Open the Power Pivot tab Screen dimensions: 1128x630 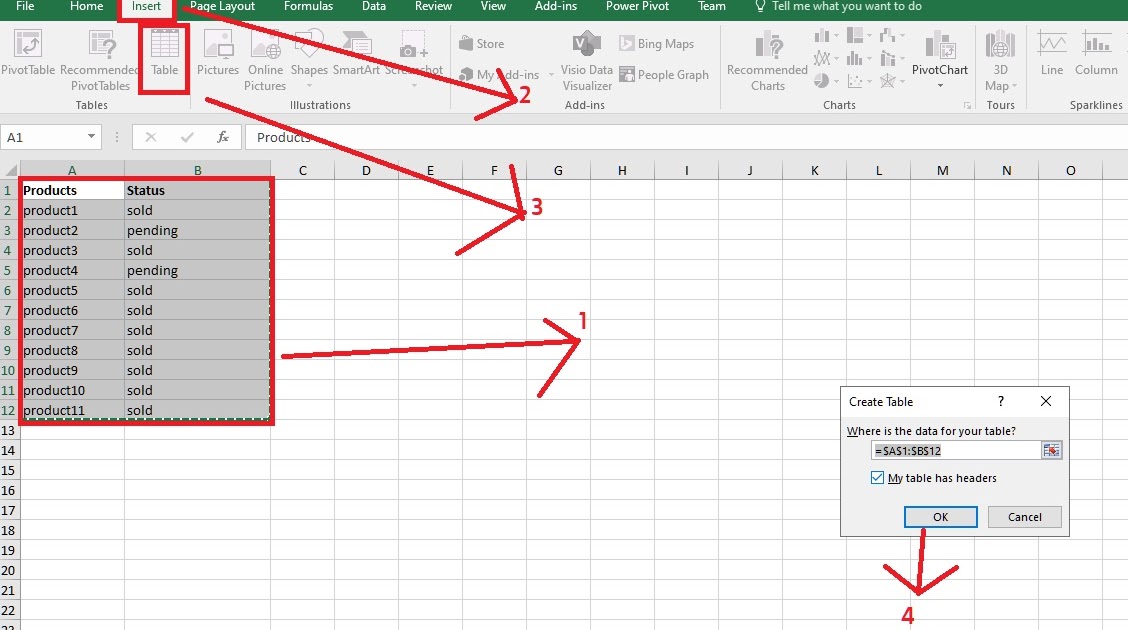pos(637,7)
